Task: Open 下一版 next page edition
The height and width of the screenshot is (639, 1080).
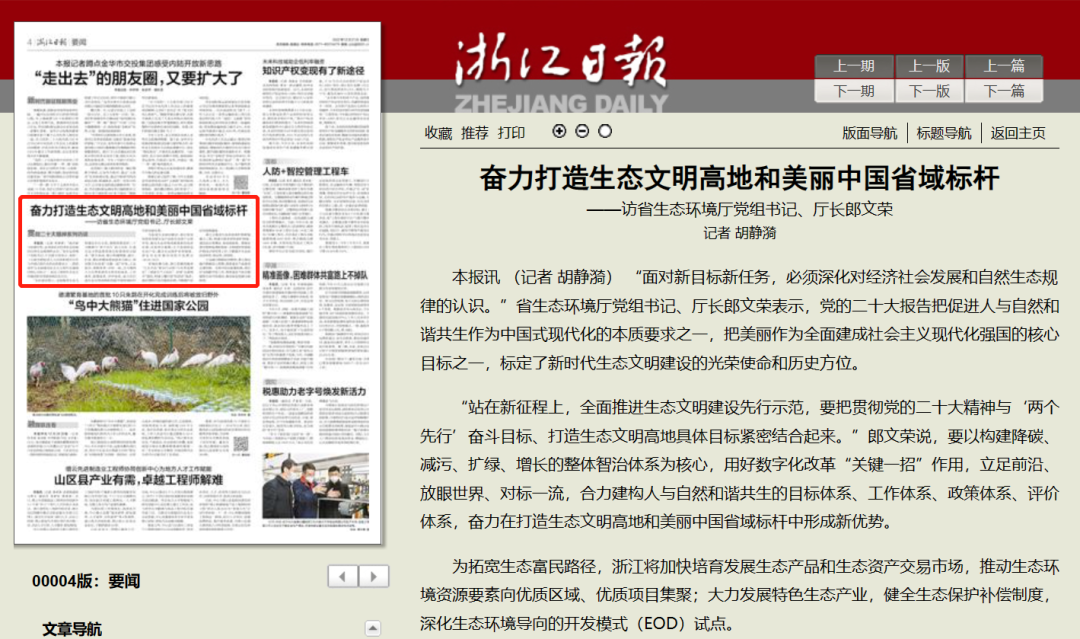Action: coord(929,91)
